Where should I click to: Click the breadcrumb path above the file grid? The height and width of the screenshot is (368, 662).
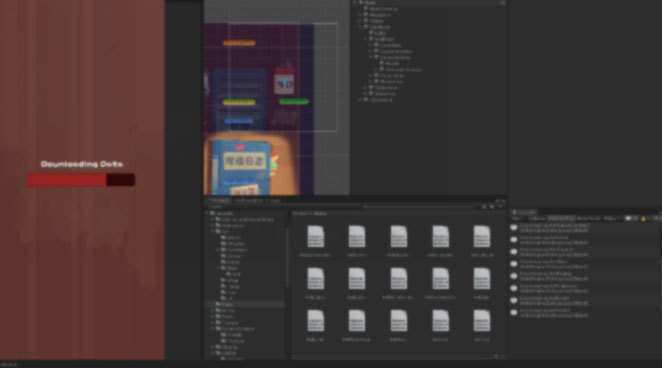[x=310, y=214]
